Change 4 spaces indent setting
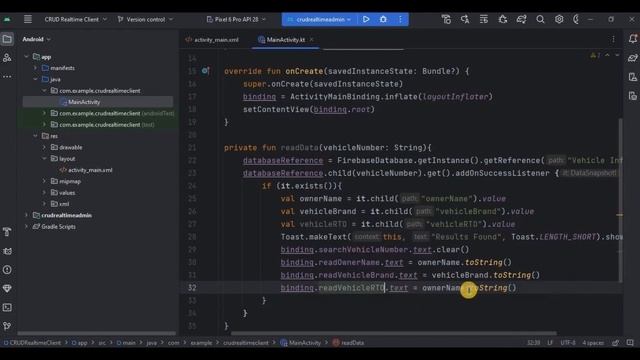640x360 pixels. coord(593,343)
